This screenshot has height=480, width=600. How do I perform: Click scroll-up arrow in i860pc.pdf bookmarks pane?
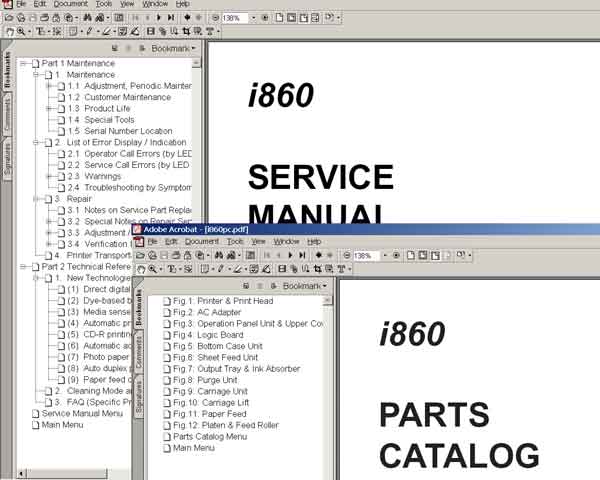pyautogui.click(x=328, y=301)
